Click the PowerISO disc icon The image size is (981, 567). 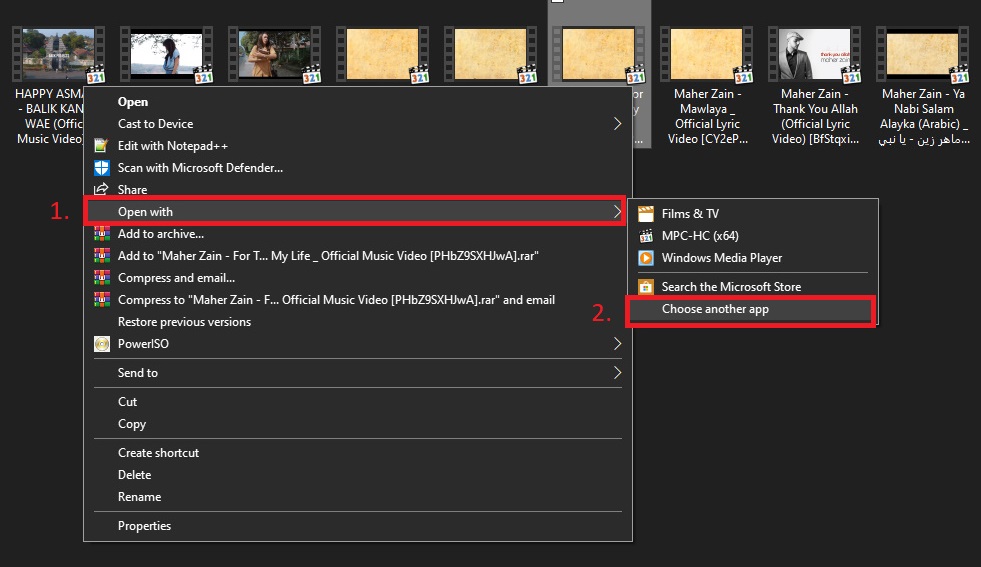(101, 344)
